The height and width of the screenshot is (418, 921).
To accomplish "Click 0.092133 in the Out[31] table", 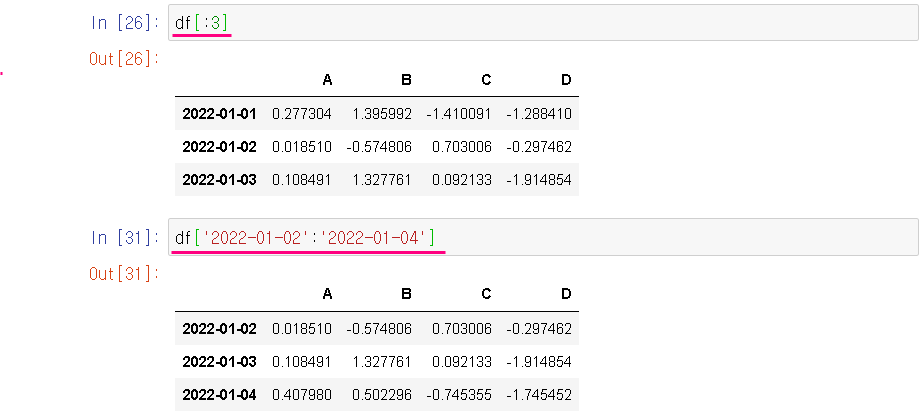I will click(x=462, y=362).
